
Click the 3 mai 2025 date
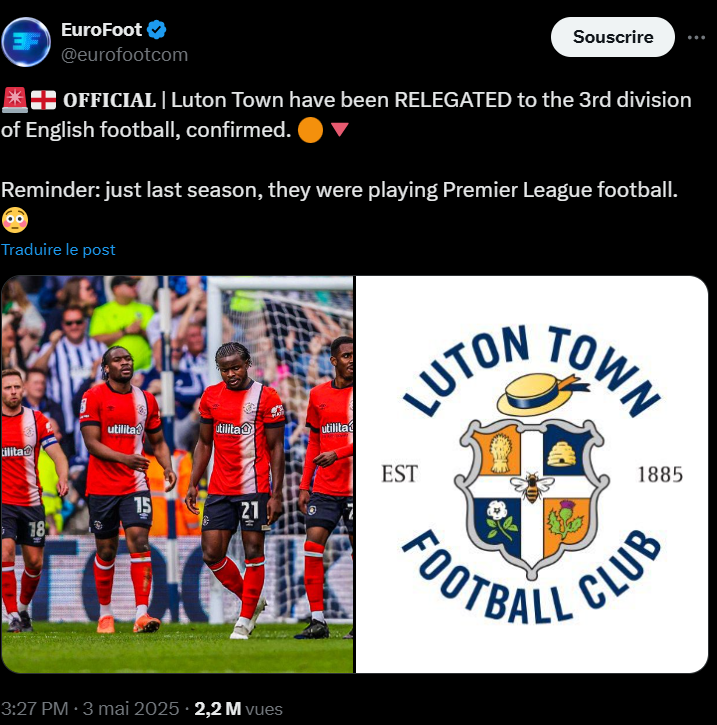click(131, 709)
